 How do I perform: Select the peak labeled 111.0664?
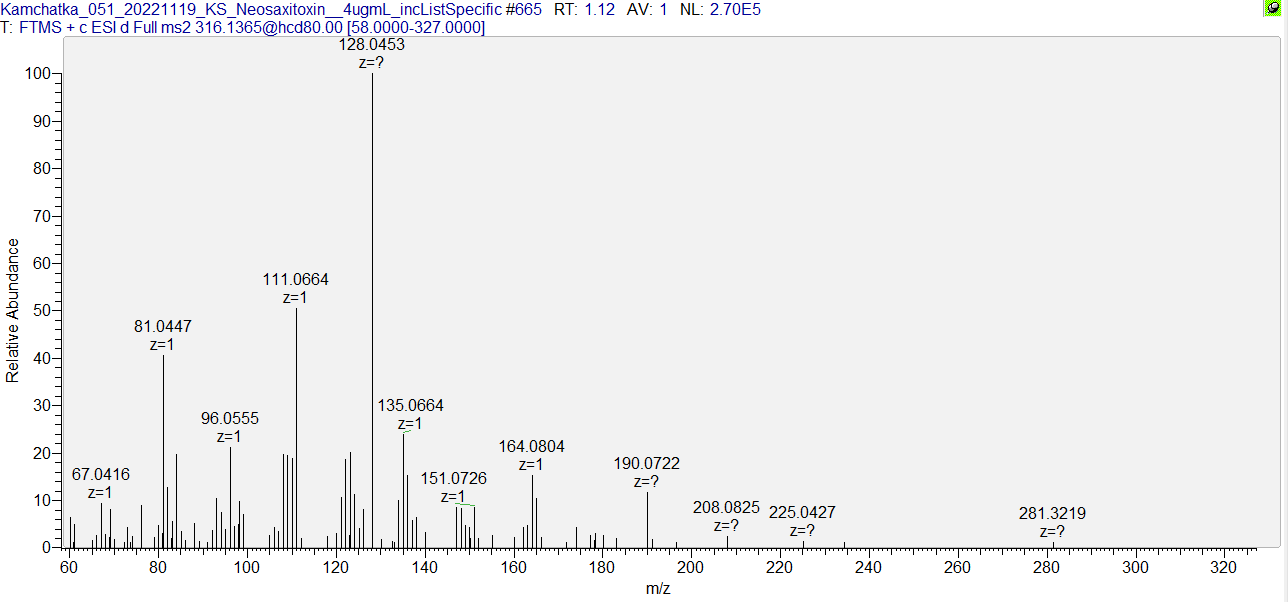coord(295,280)
